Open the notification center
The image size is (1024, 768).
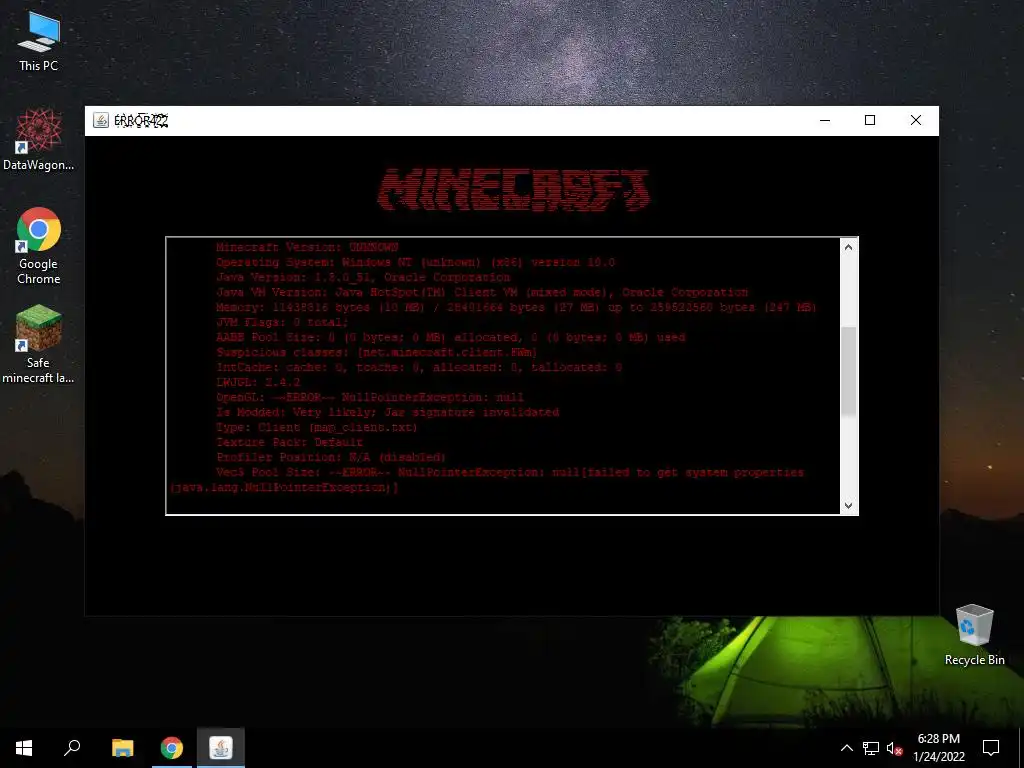(x=991, y=748)
